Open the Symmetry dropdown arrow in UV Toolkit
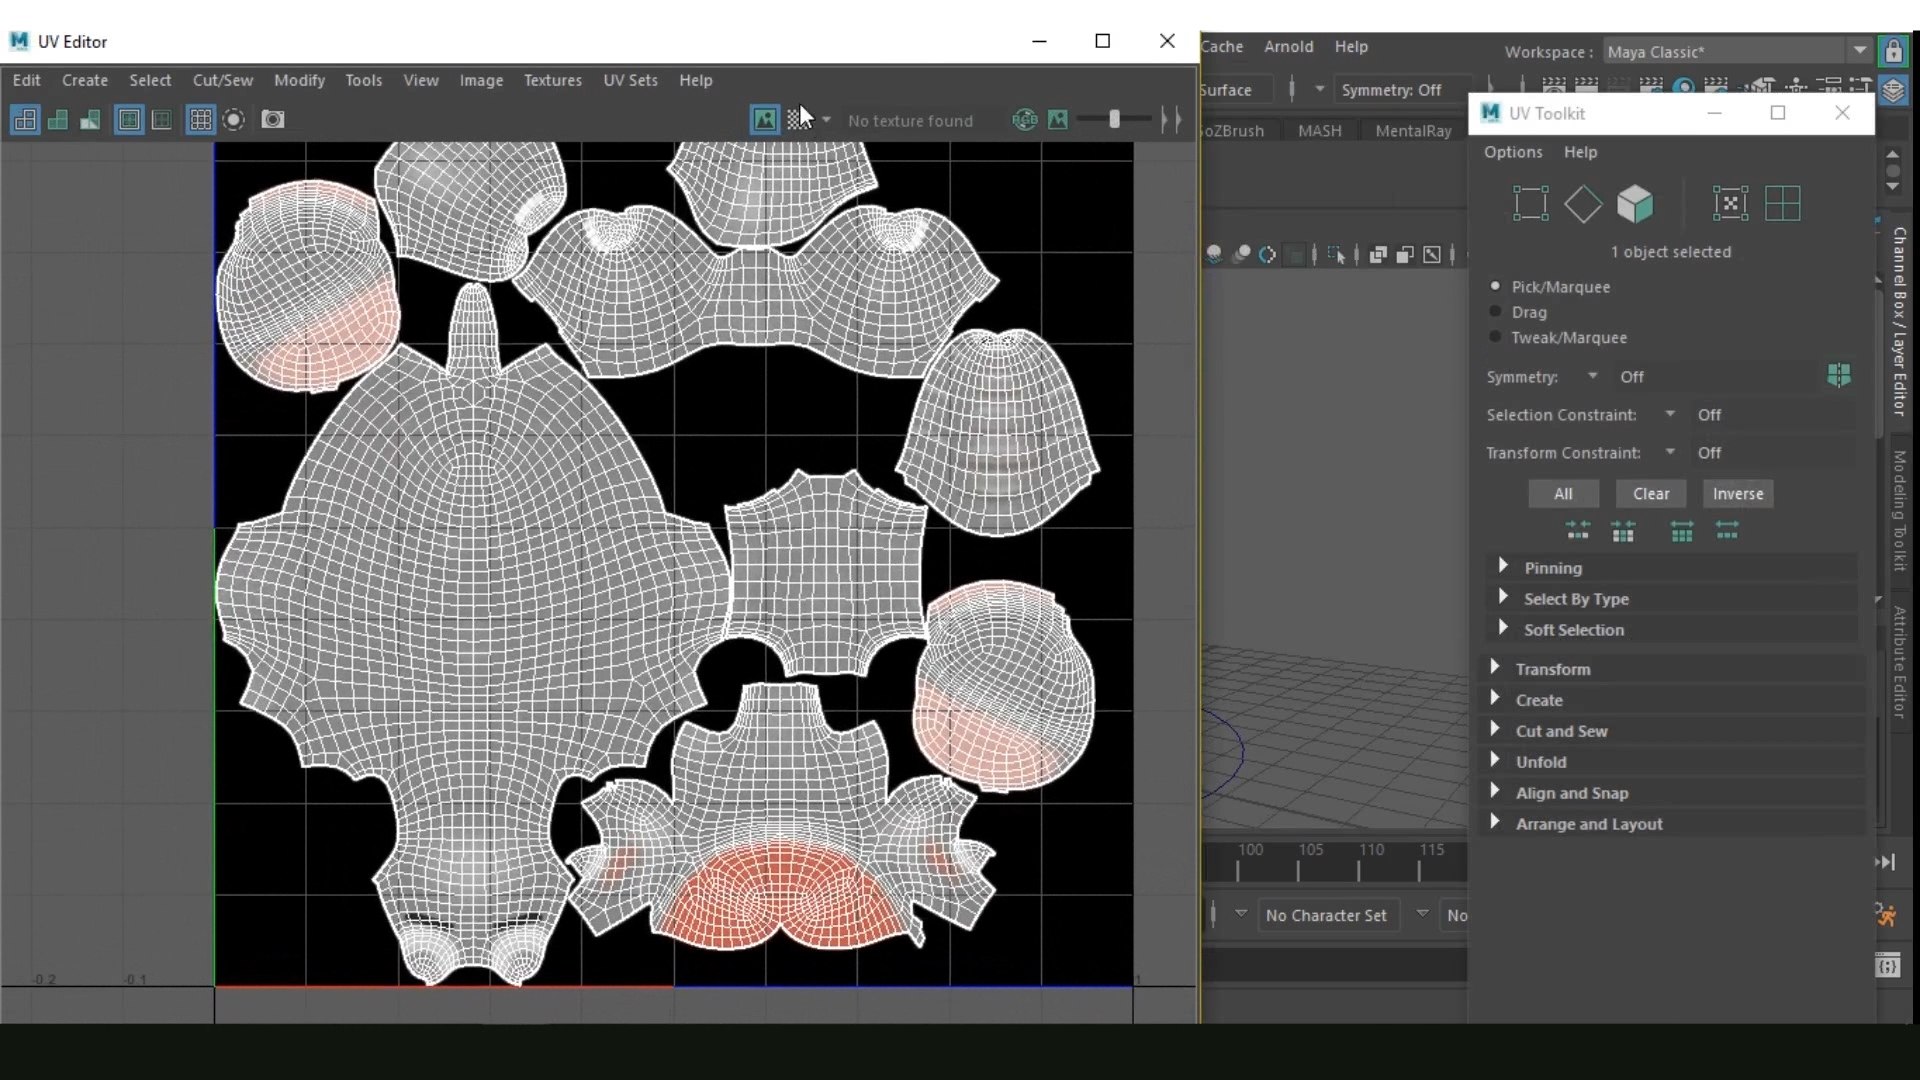 (x=1593, y=376)
